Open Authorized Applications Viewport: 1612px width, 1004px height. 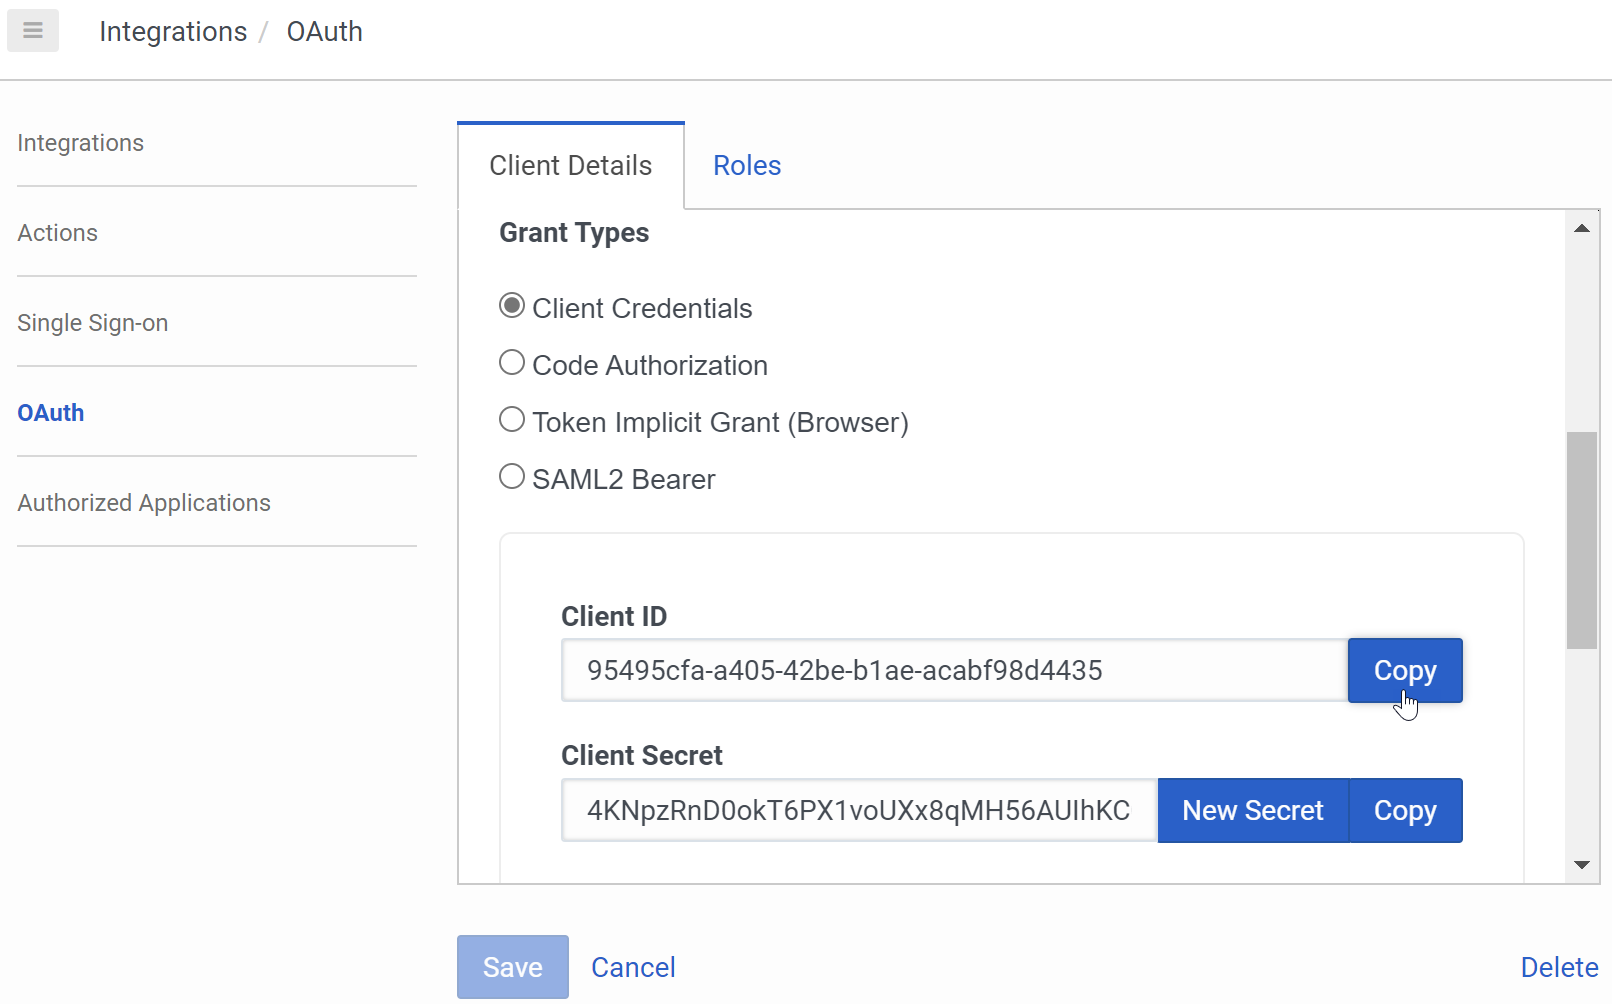(x=143, y=502)
